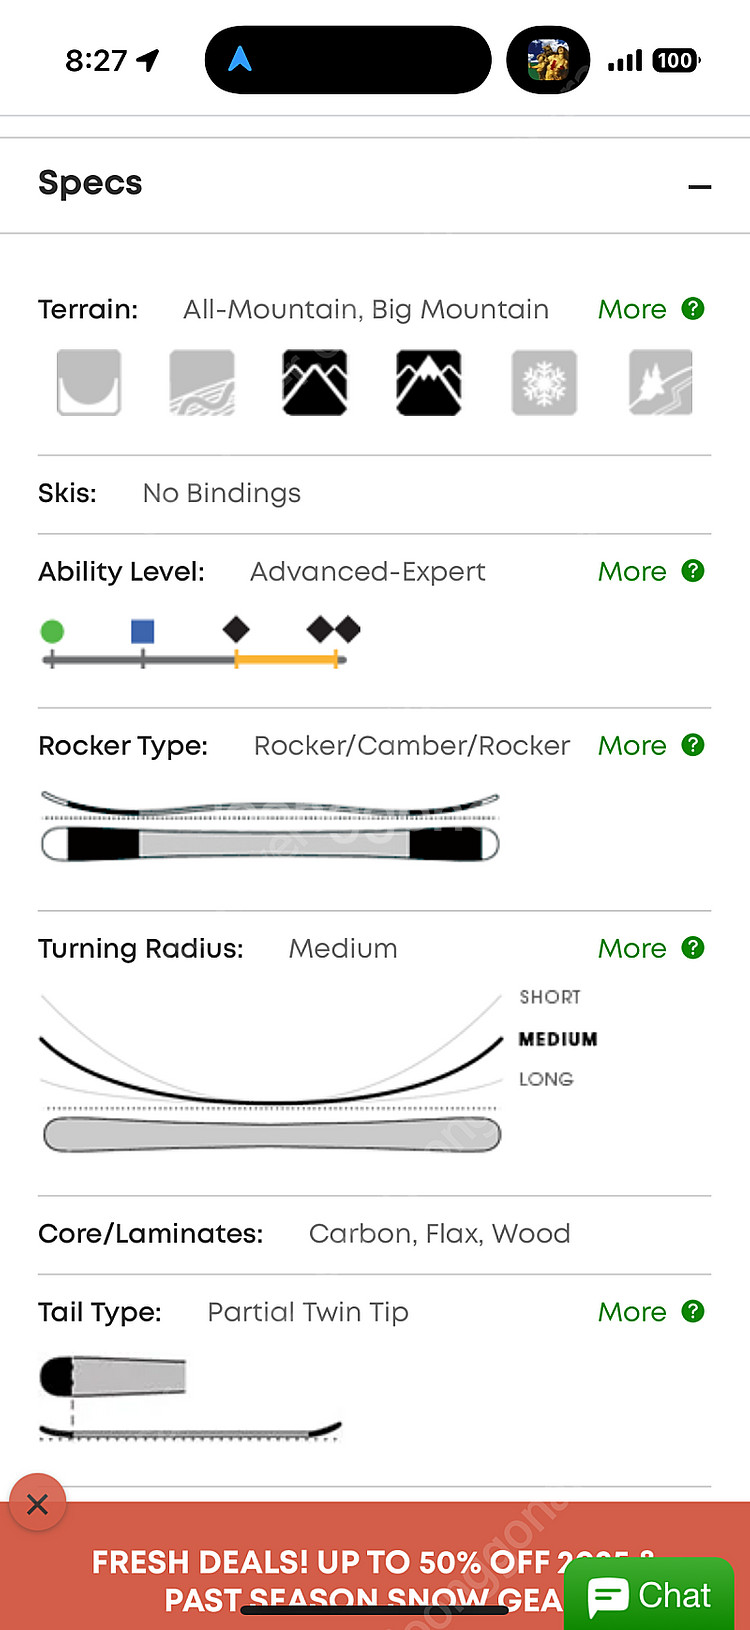Click the backcountry trees terrain icon
Image resolution: width=750 pixels, height=1630 pixels.
661,382
